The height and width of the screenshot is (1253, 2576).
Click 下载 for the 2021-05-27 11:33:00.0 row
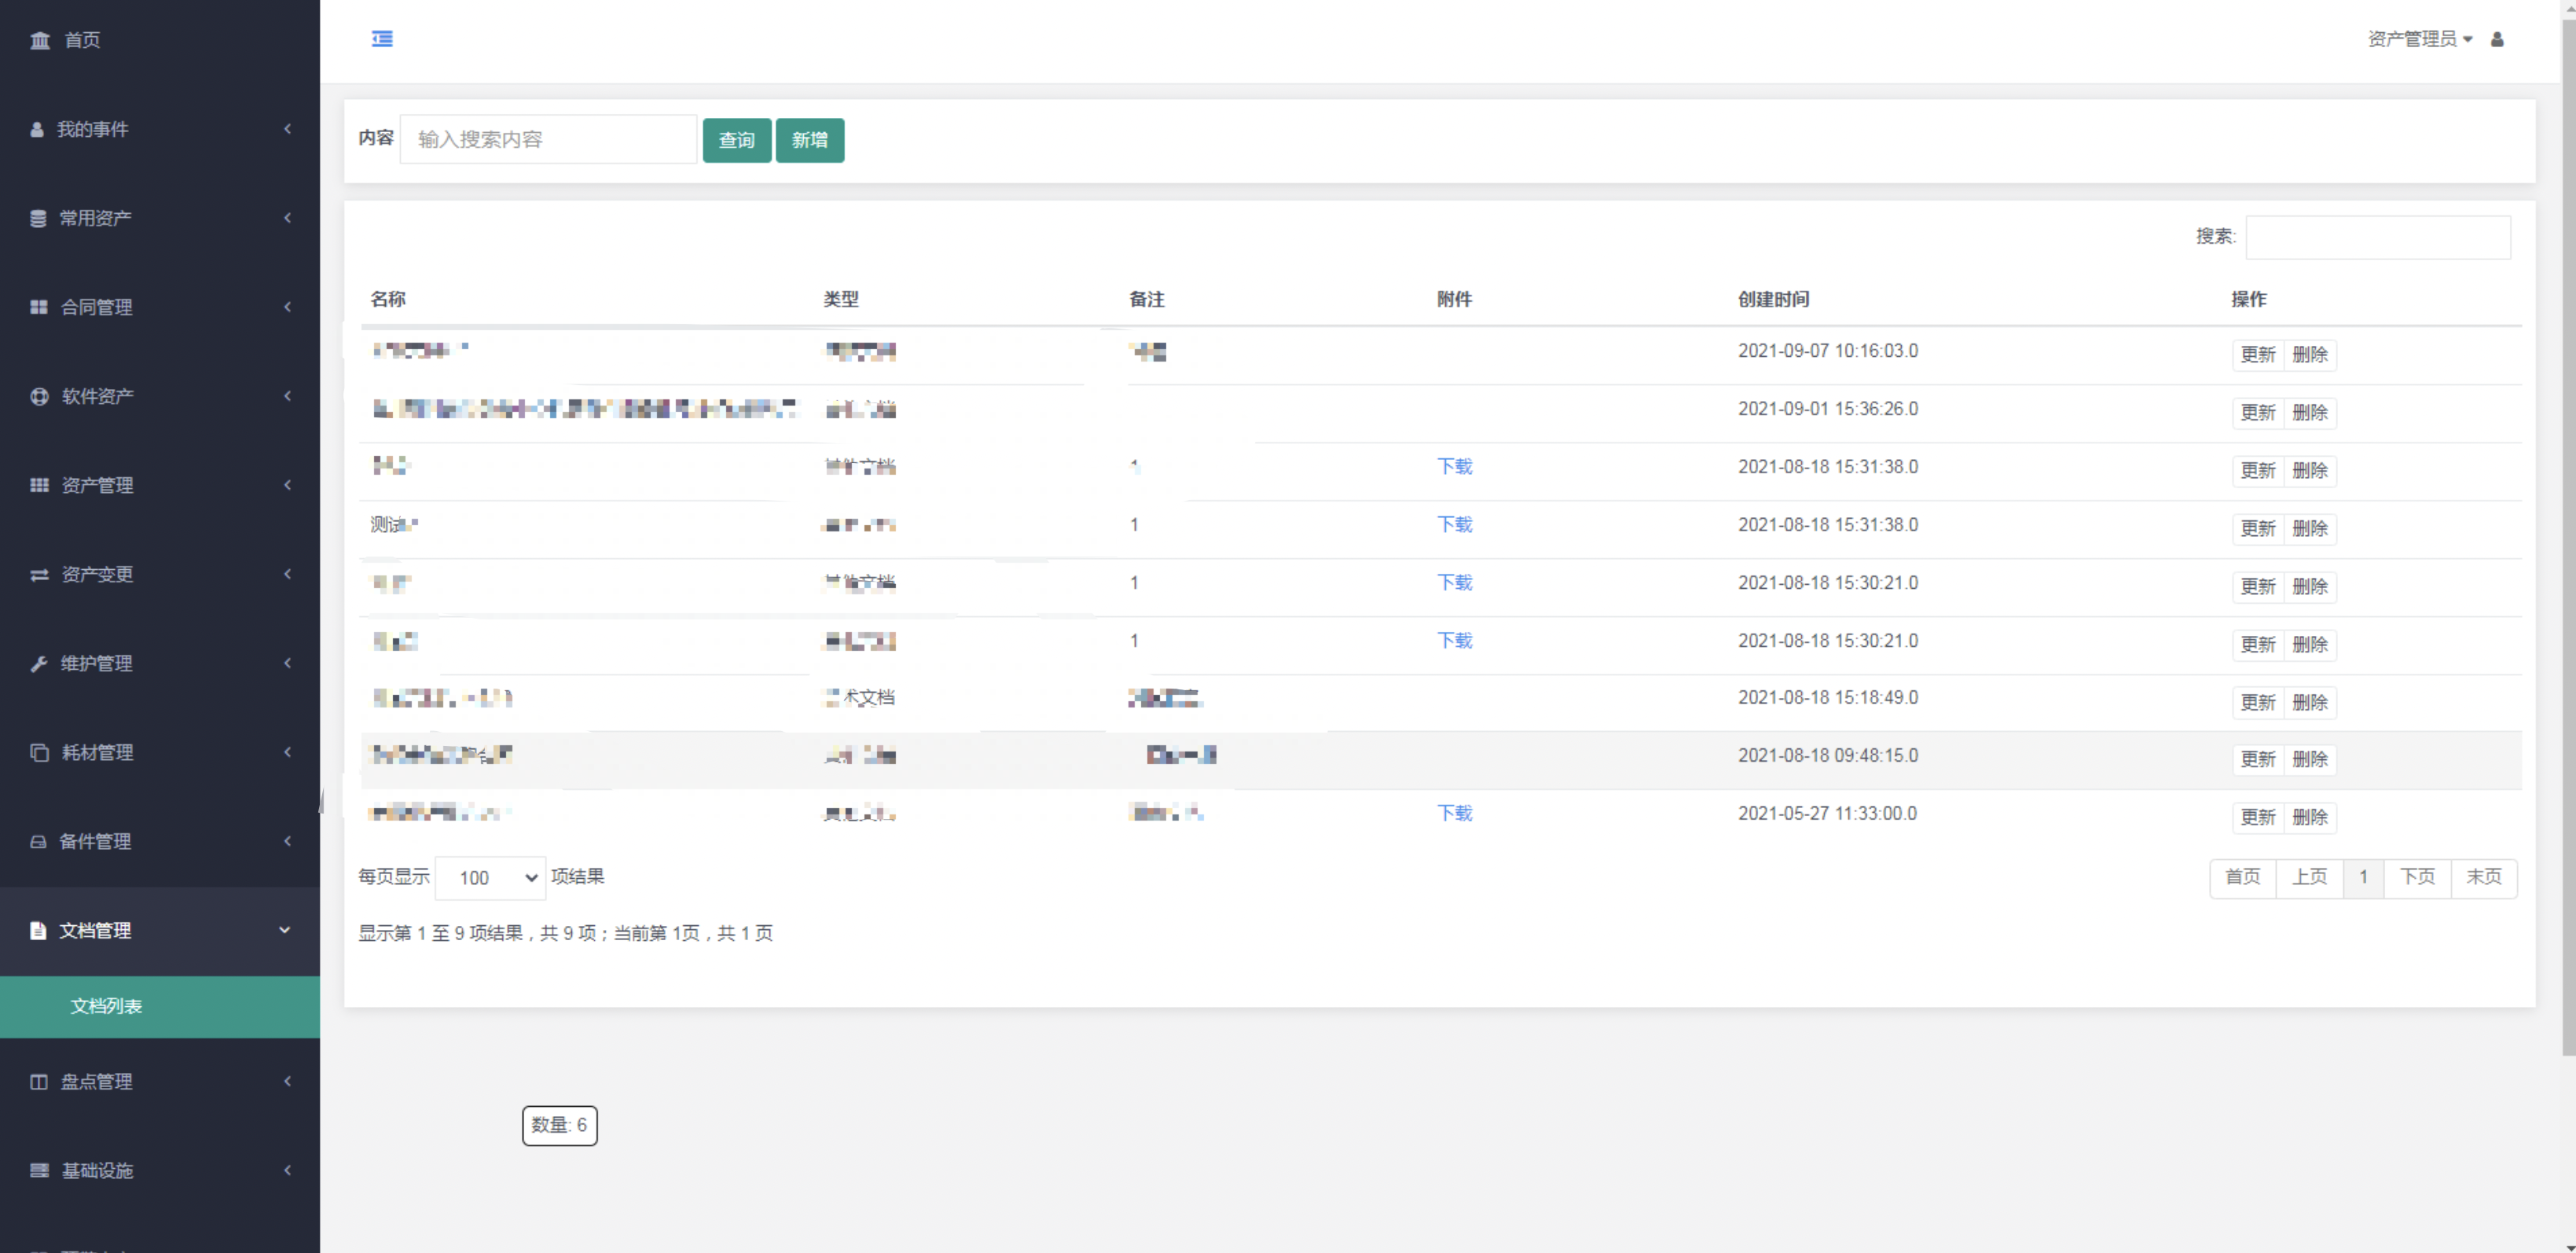[1455, 813]
